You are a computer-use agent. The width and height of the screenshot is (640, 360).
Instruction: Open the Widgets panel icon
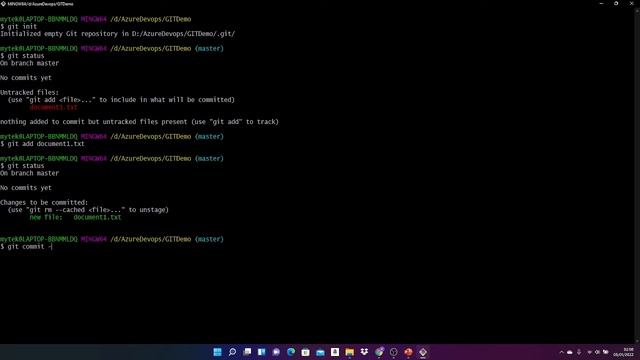click(x=262, y=352)
